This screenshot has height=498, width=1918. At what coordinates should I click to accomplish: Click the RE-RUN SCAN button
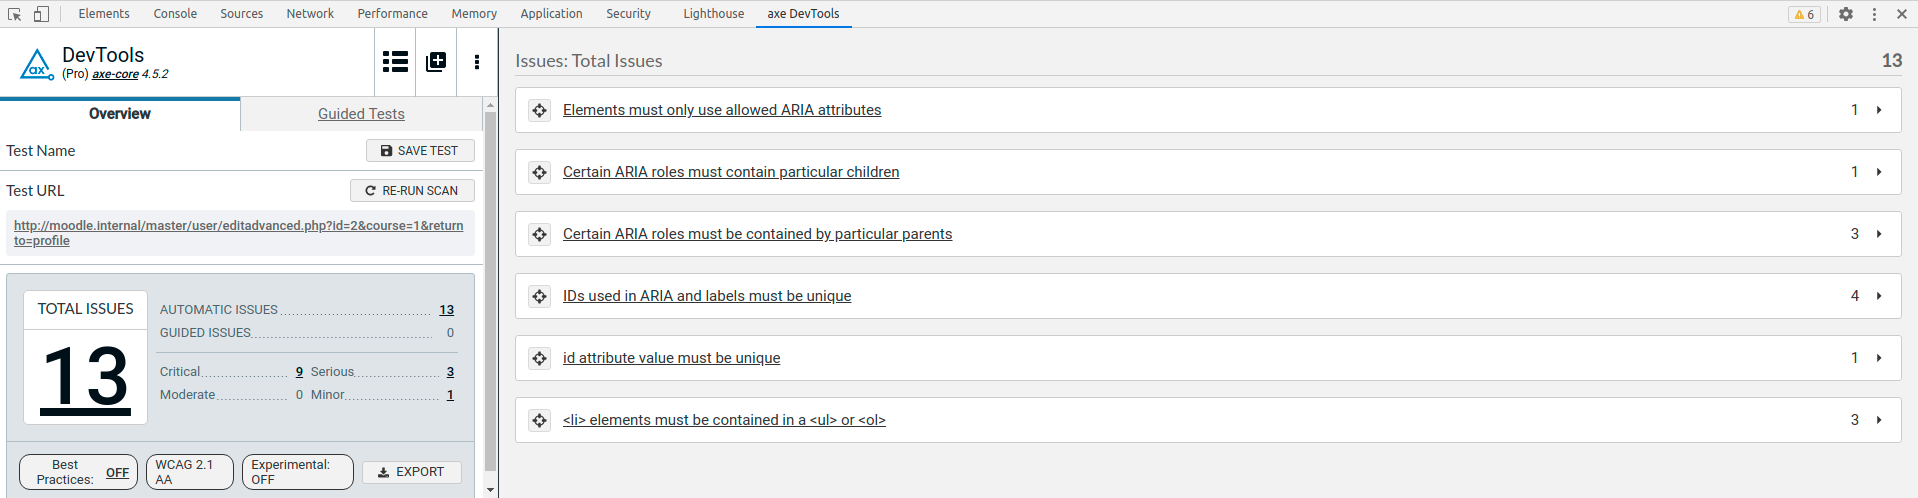click(x=412, y=190)
